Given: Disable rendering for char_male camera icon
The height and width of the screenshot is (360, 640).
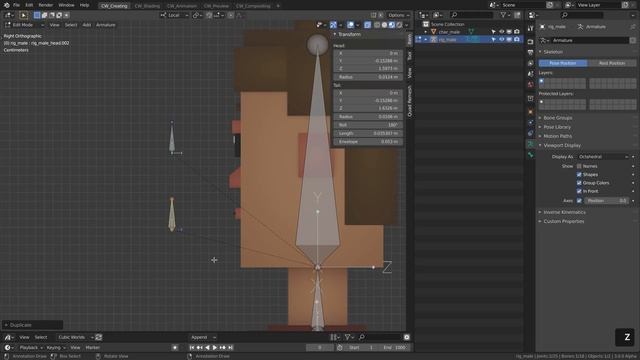Looking at the screenshot, I should coord(517,32).
